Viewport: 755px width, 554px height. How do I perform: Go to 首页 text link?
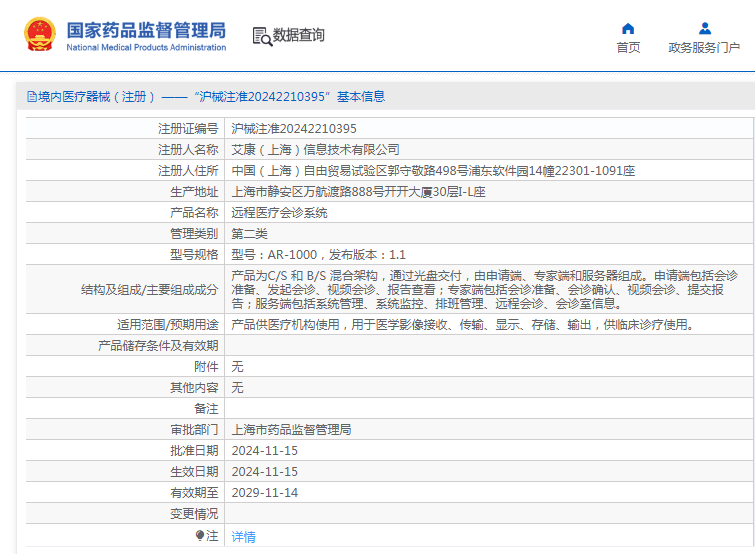628,47
